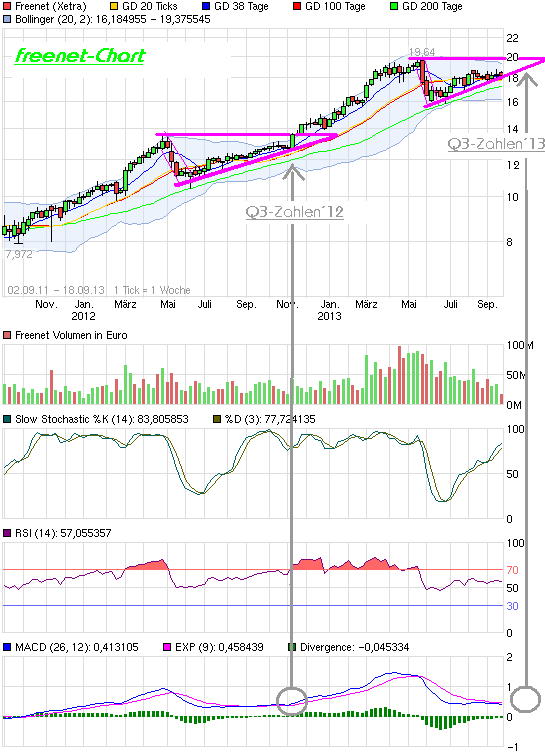Click the yellow GD 20 Ticks legend swatch

coord(114,7)
